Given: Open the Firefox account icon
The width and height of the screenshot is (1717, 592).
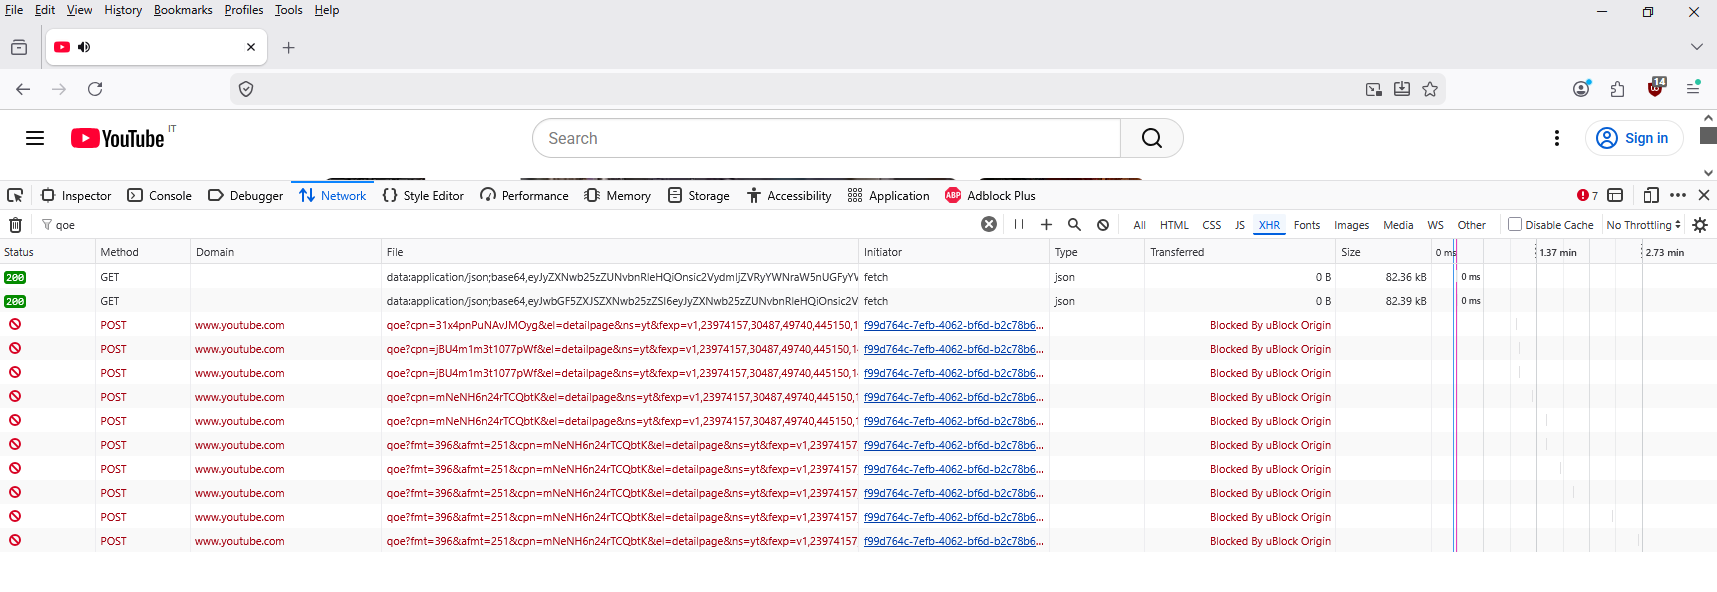Looking at the screenshot, I should click(x=1581, y=89).
